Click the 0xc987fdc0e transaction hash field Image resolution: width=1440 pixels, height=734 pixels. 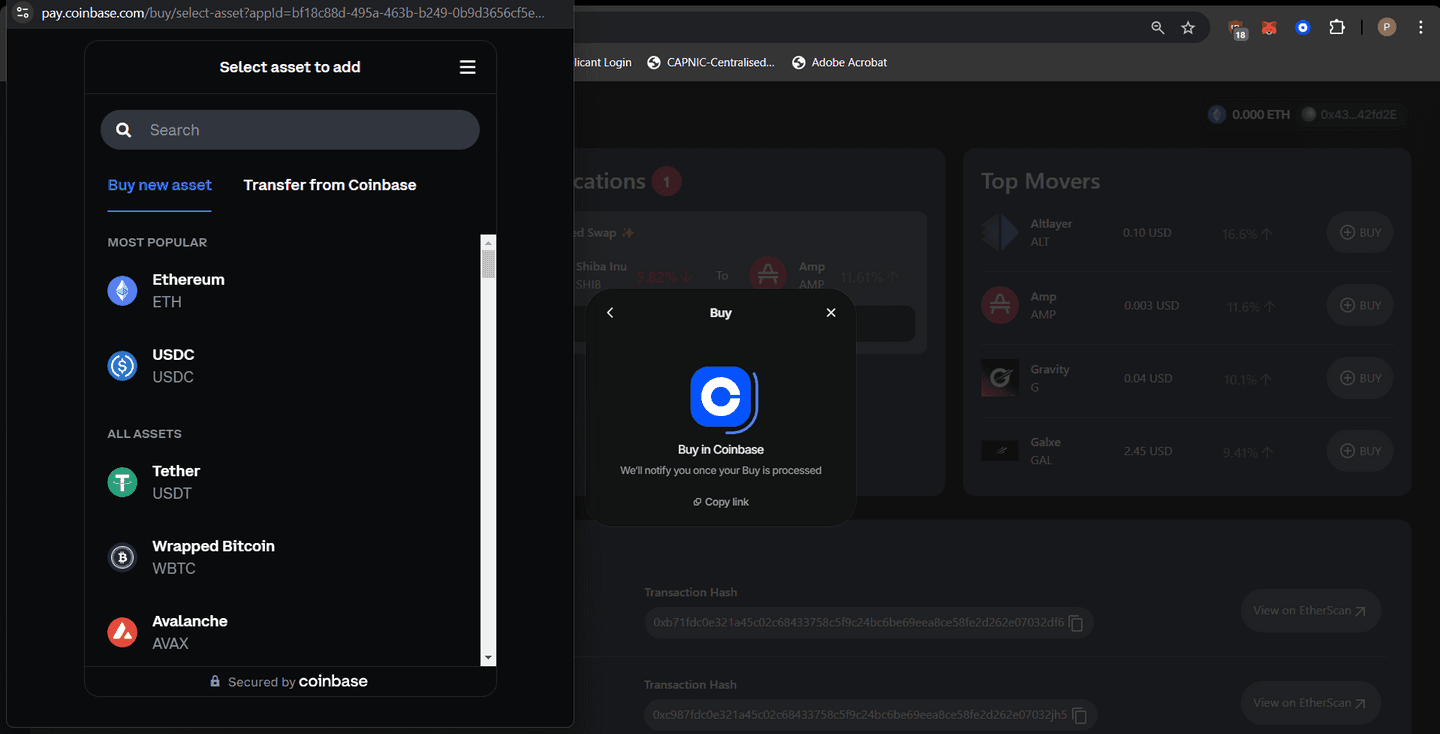[871, 716]
